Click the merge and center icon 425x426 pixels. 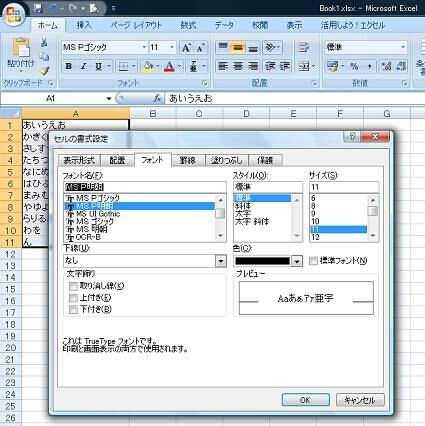(304, 66)
